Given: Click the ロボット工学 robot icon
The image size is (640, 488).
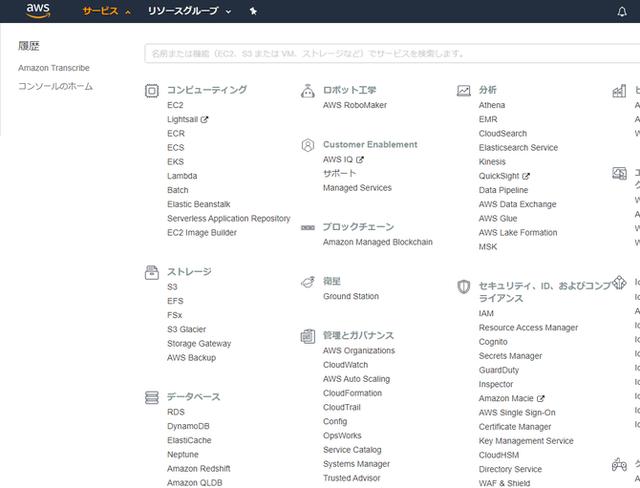Looking at the screenshot, I should click(308, 91).
